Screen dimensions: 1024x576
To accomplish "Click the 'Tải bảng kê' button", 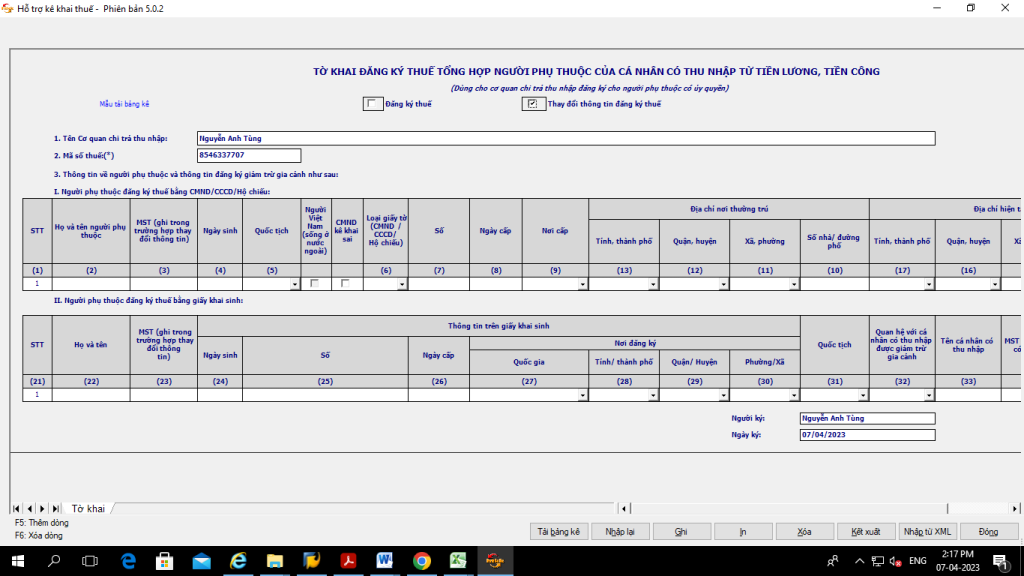I will [x=558, y=532].
